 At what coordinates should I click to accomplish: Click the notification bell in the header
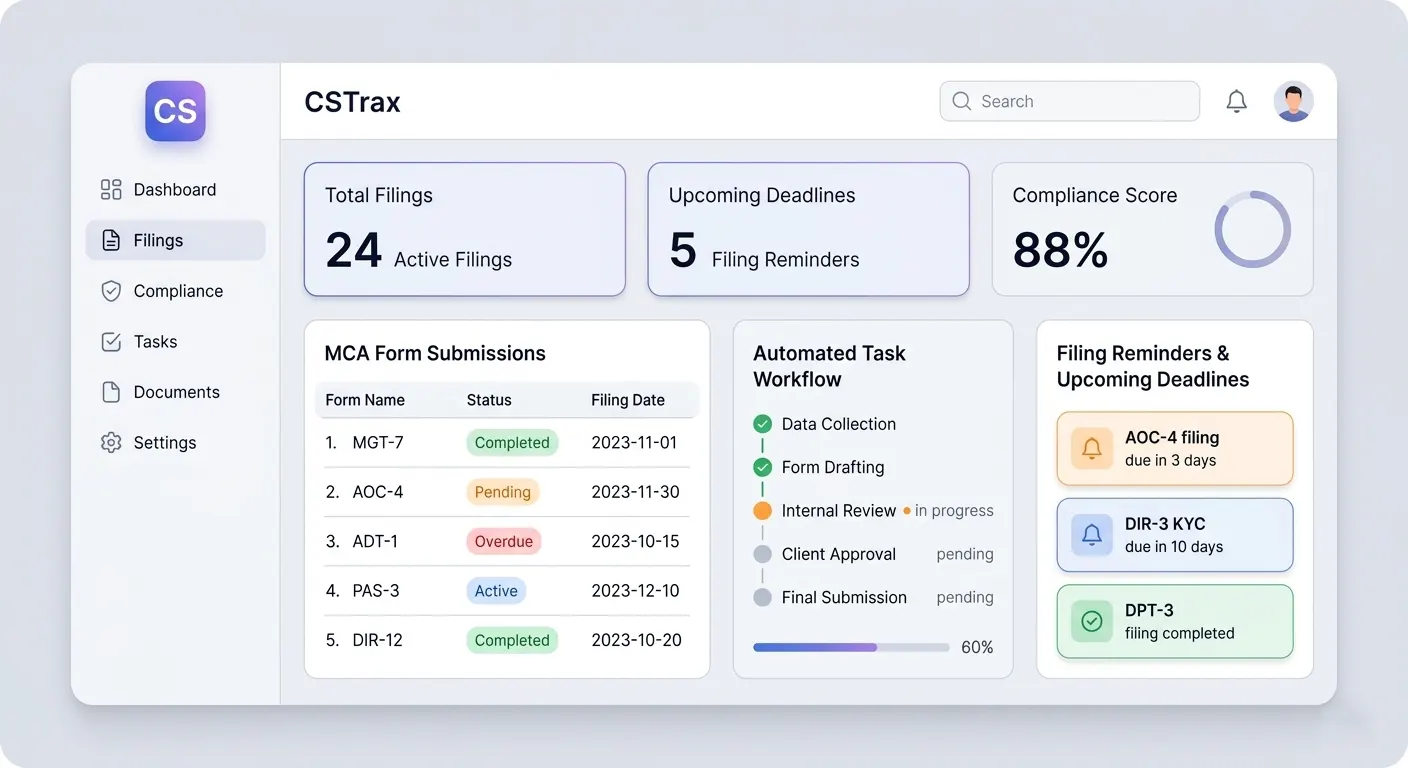click(x=1236, y=101)
